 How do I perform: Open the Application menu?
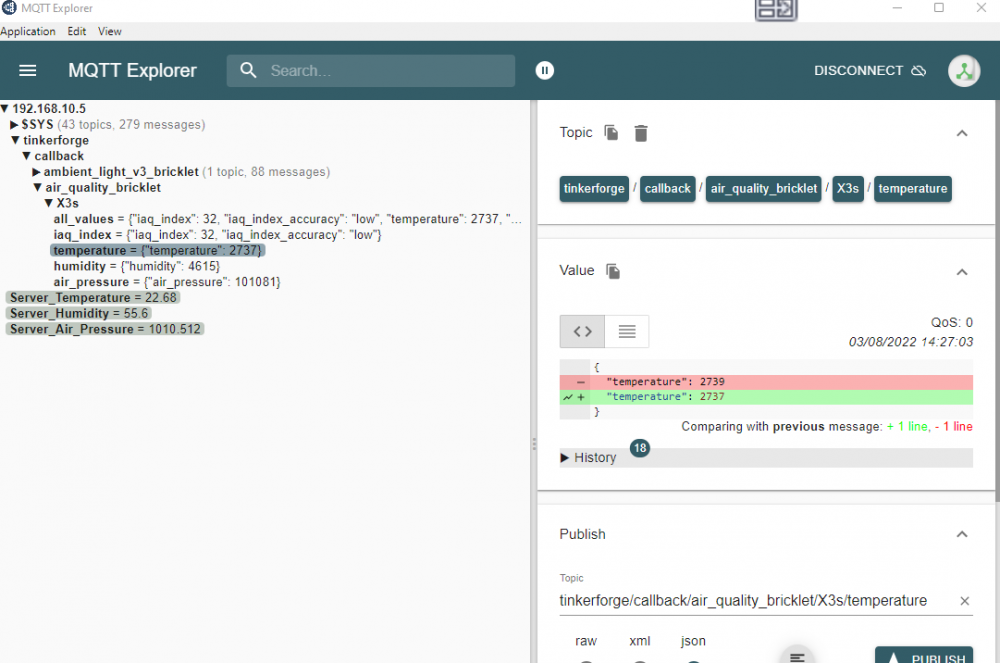28,31
